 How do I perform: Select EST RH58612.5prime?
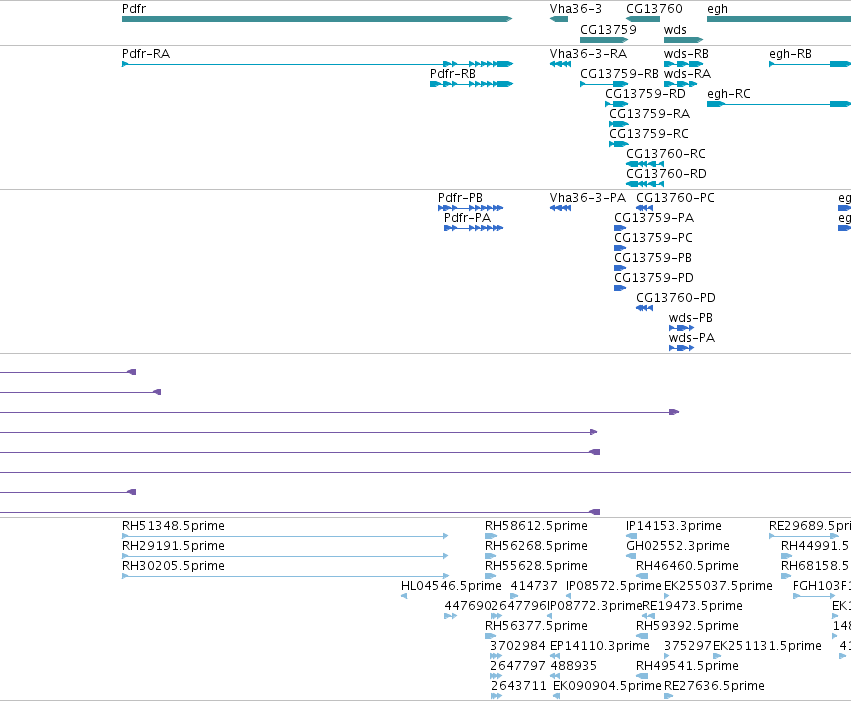pos(491,536)
